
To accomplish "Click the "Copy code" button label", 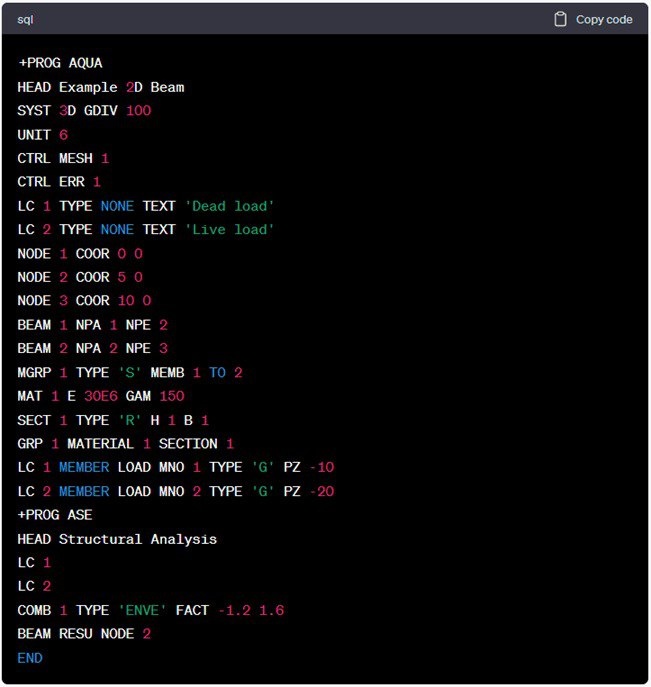I will click(x=604, y=20).
